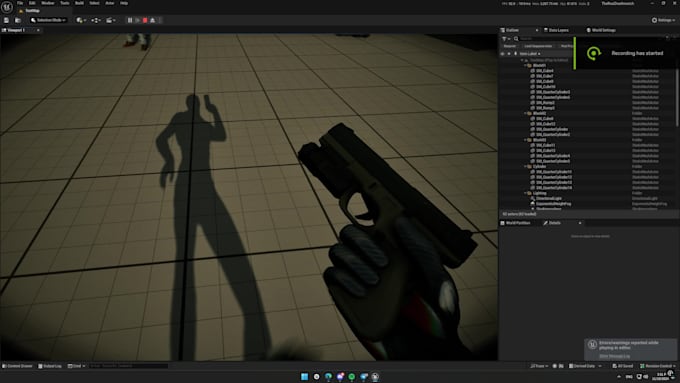The image size is (680, 383).
Task: Open the Edit menu
Action: [32, 3]
